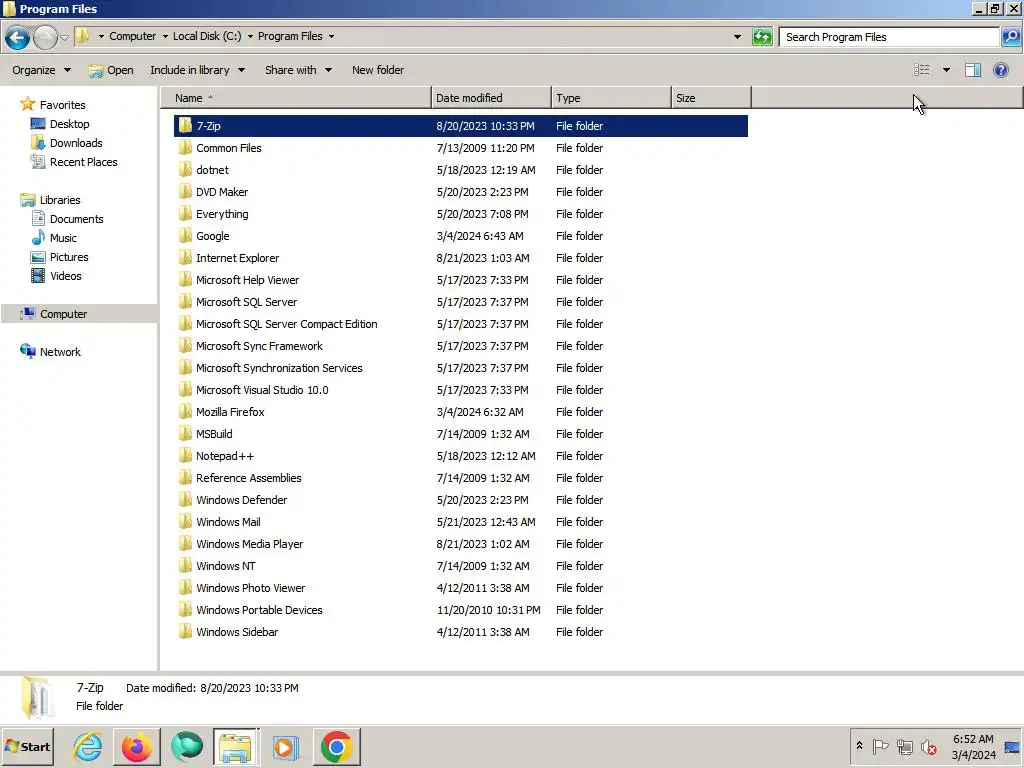Image resolution: width=1024 pixels, height=768 pixels.
Task: Open the view options dropdown arrow
Action: tap(946, 70)
